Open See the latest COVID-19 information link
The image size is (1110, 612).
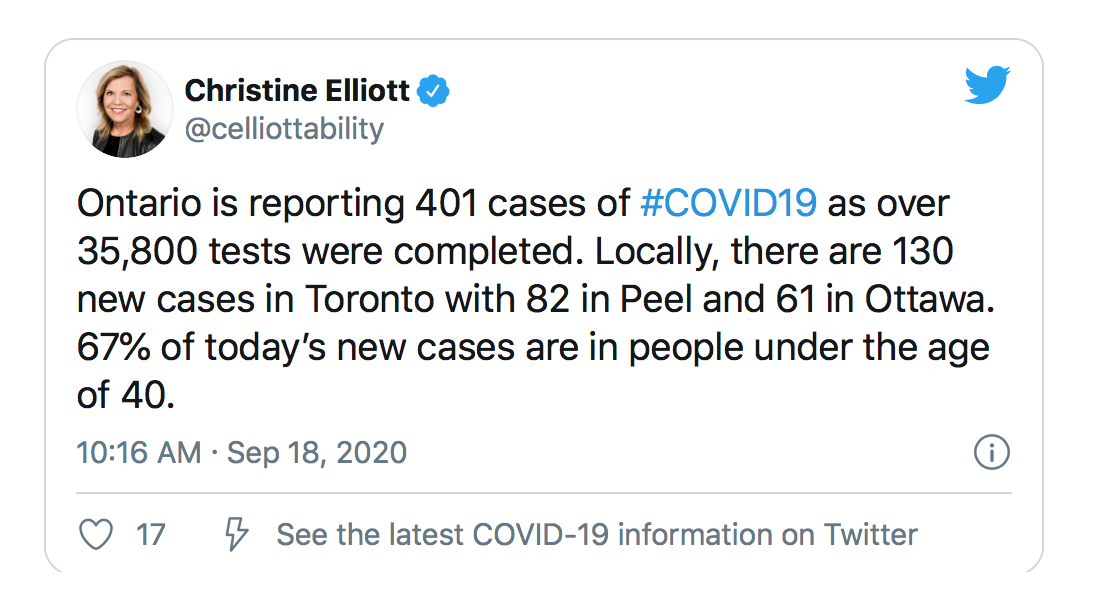point(597,535)
